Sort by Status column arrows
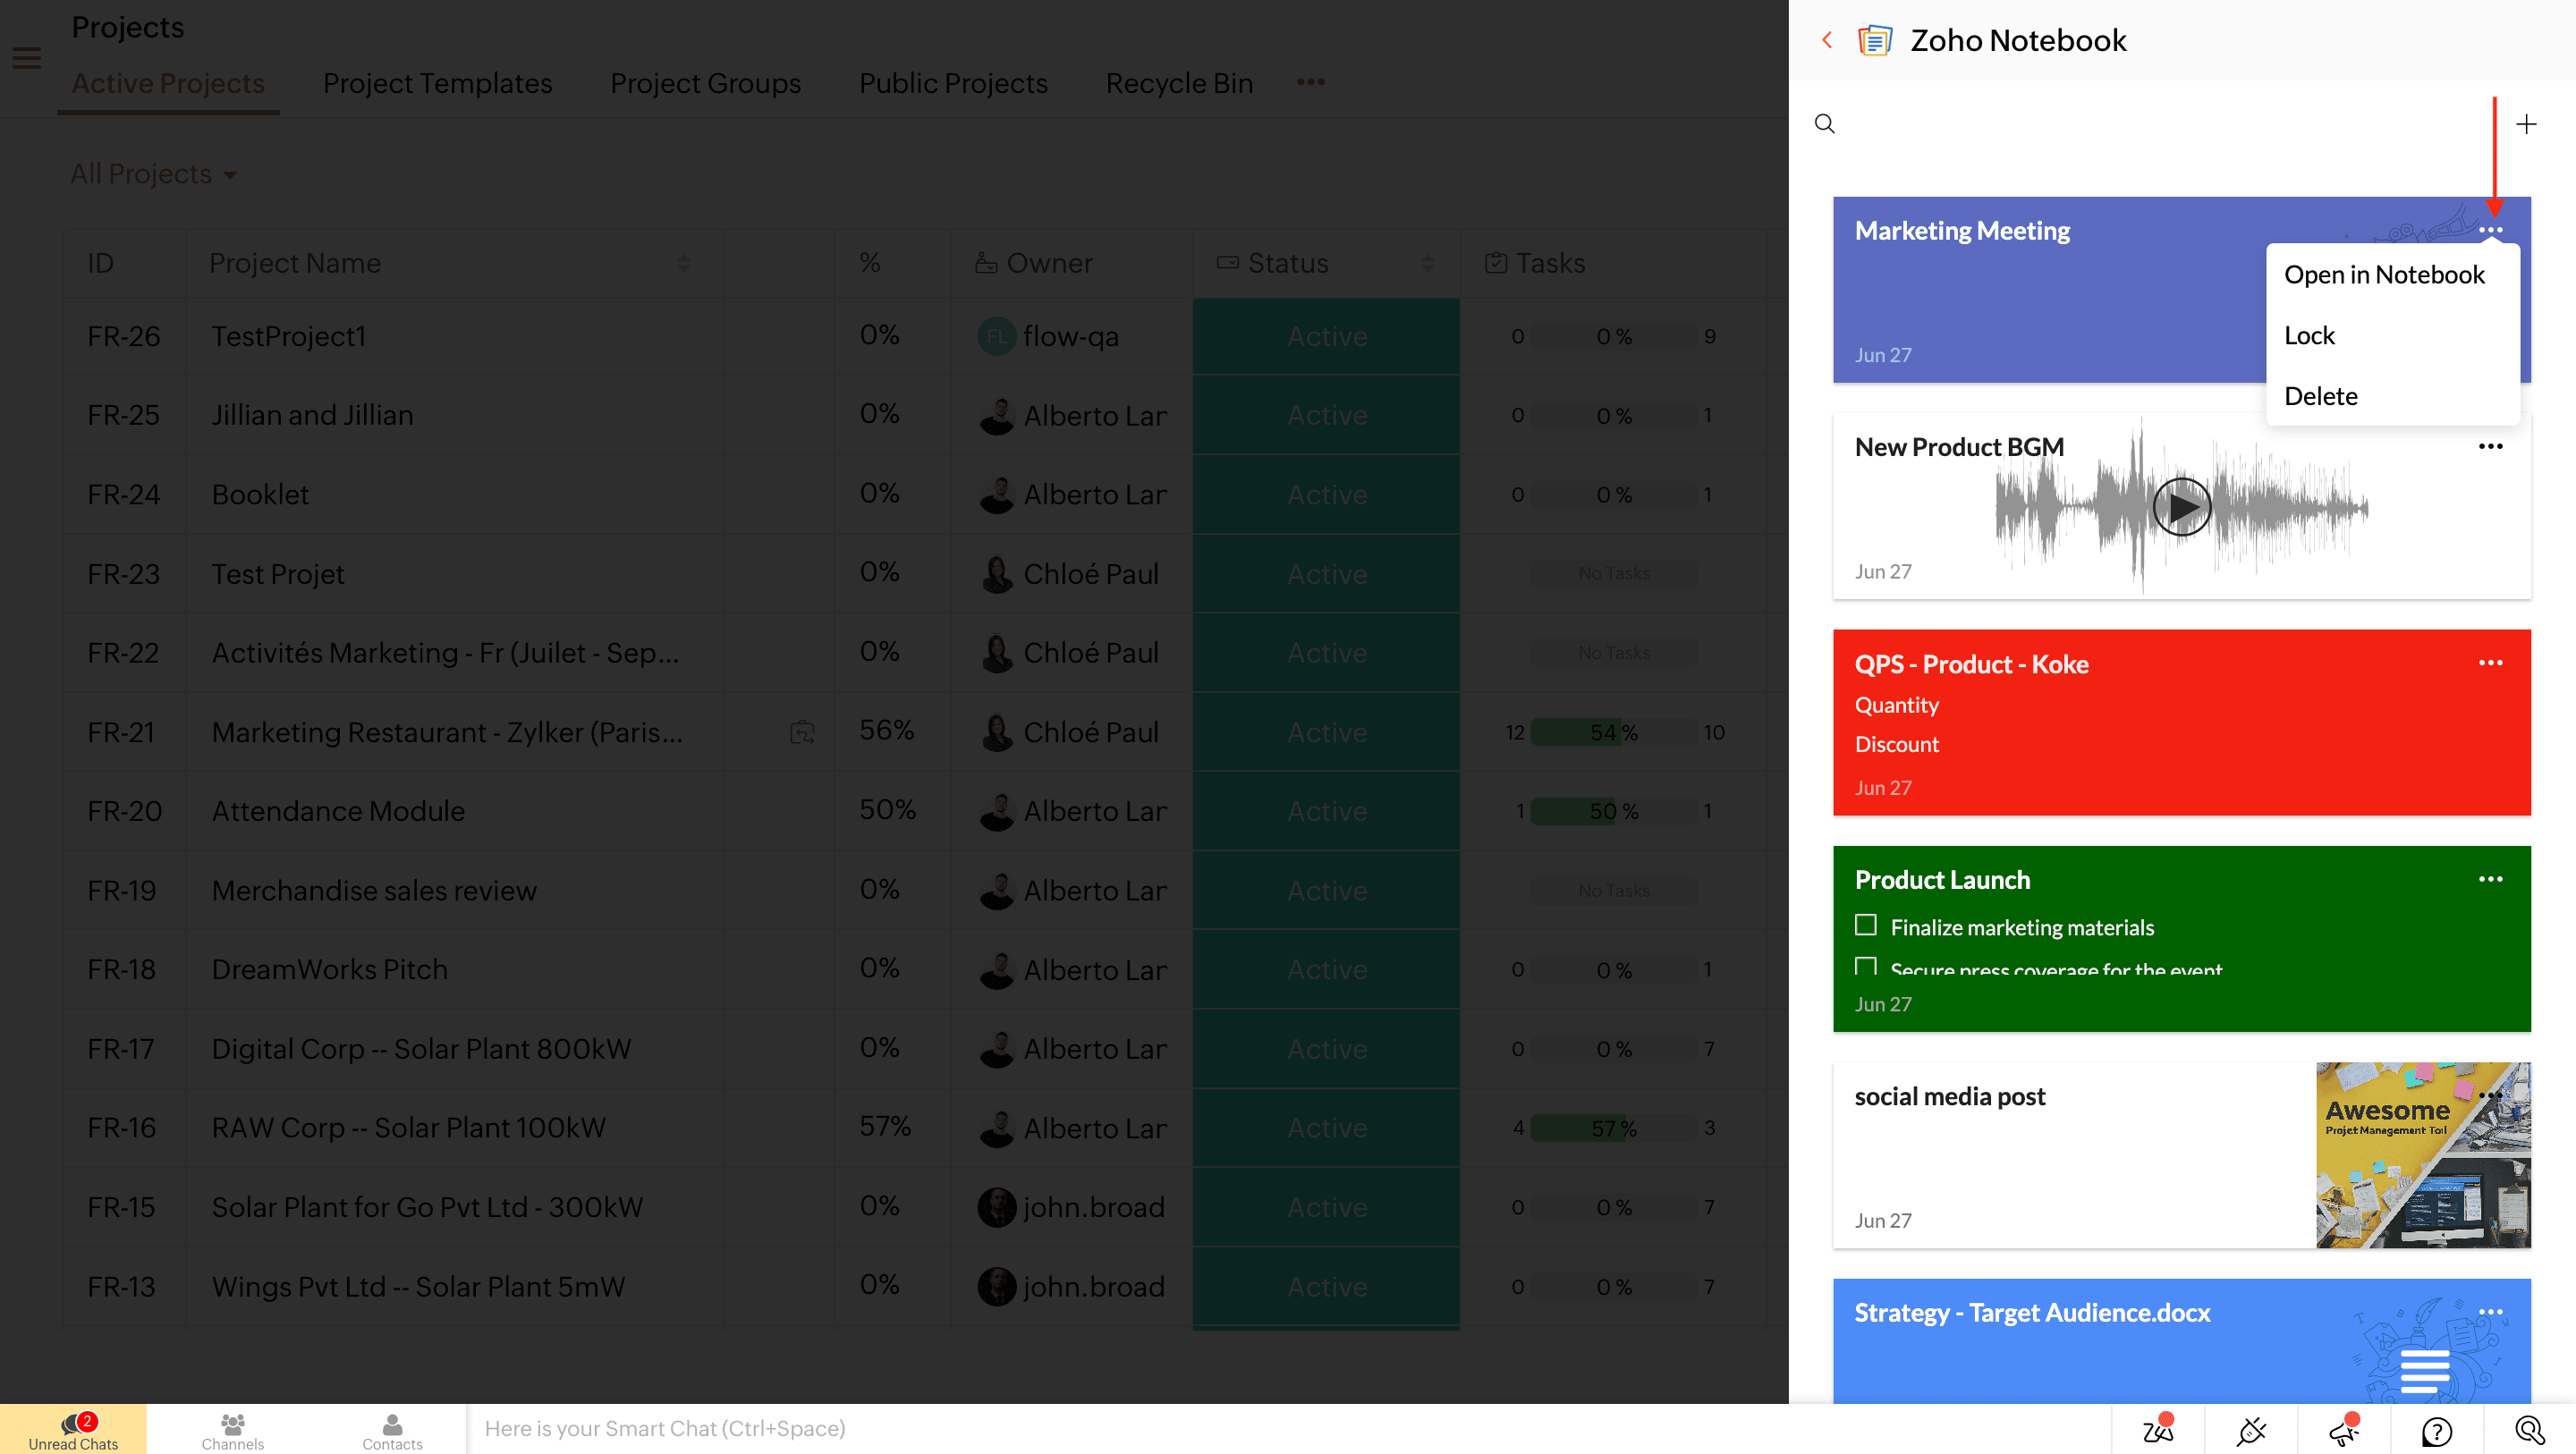Image resolution: width=2576 pixels, height=1454 pixels. point(1427,263)
